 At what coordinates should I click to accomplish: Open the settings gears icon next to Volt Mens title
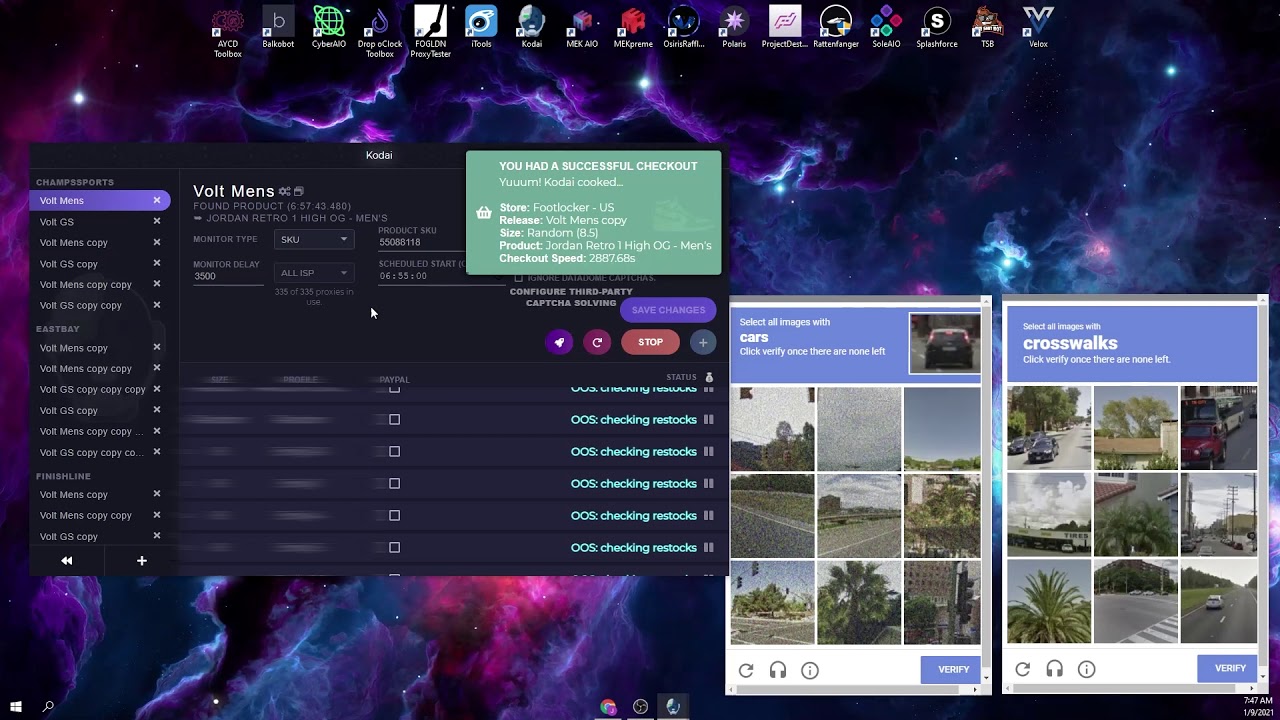pyautogui.click(x=284, y=191)
